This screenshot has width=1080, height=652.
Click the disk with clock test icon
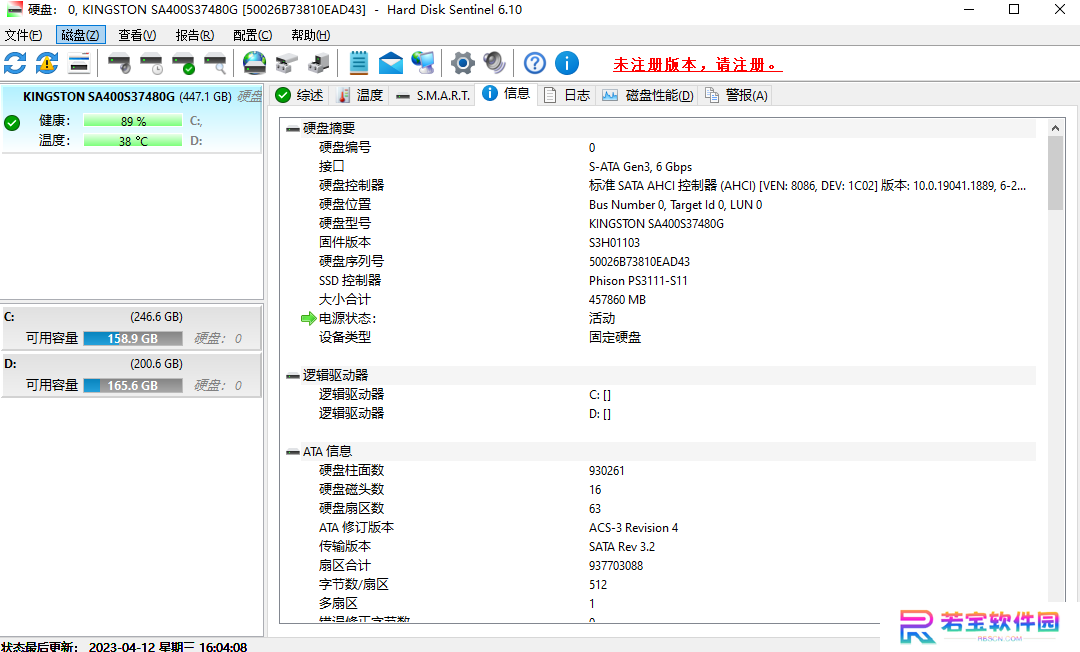(x=152, y=63)
